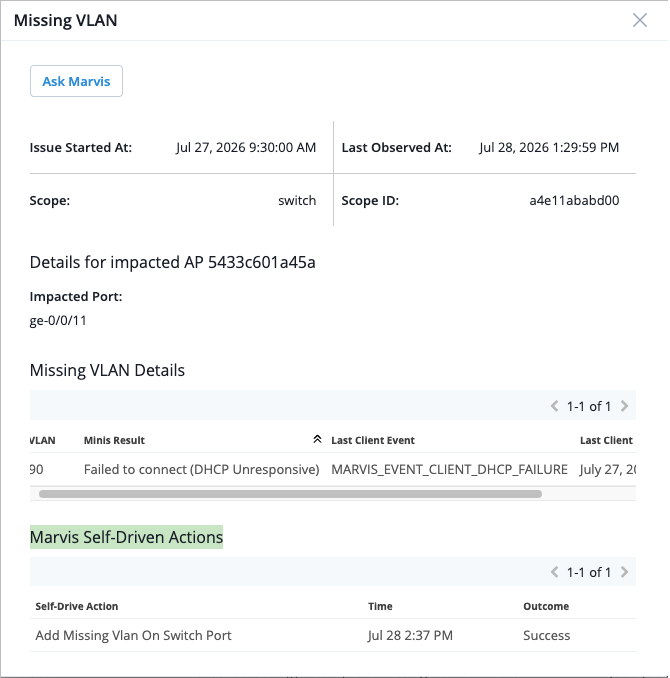Click the 1-1 of 1 count in VLAN Details
The height and width of the screenshot is (678, 670).
coord(589,406)
